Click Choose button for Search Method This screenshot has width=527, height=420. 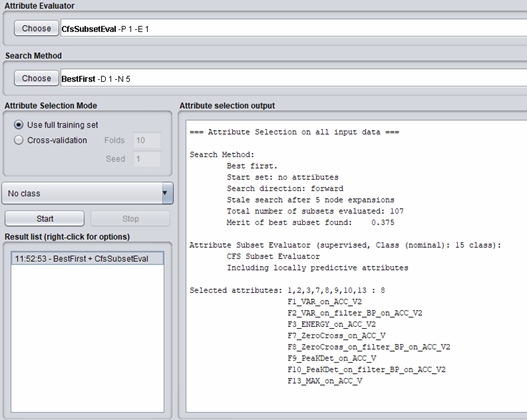click(x=36, y=78)
